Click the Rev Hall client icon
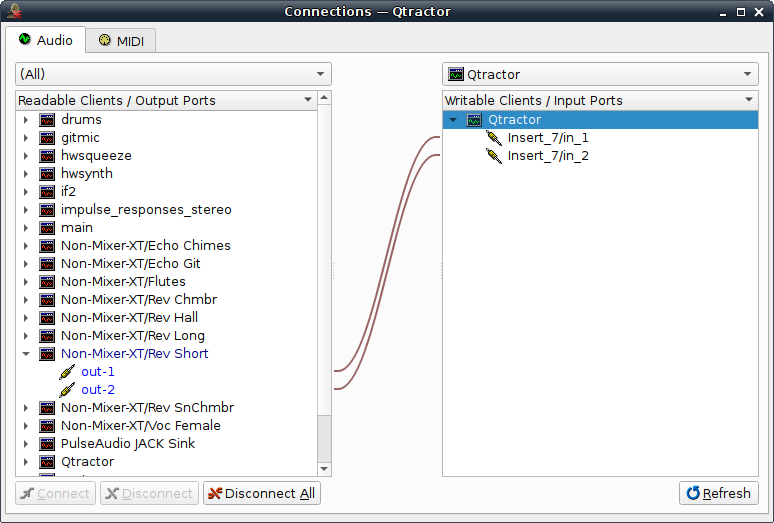Viewport: 774px width, 523px height. (x=47, y=318)
